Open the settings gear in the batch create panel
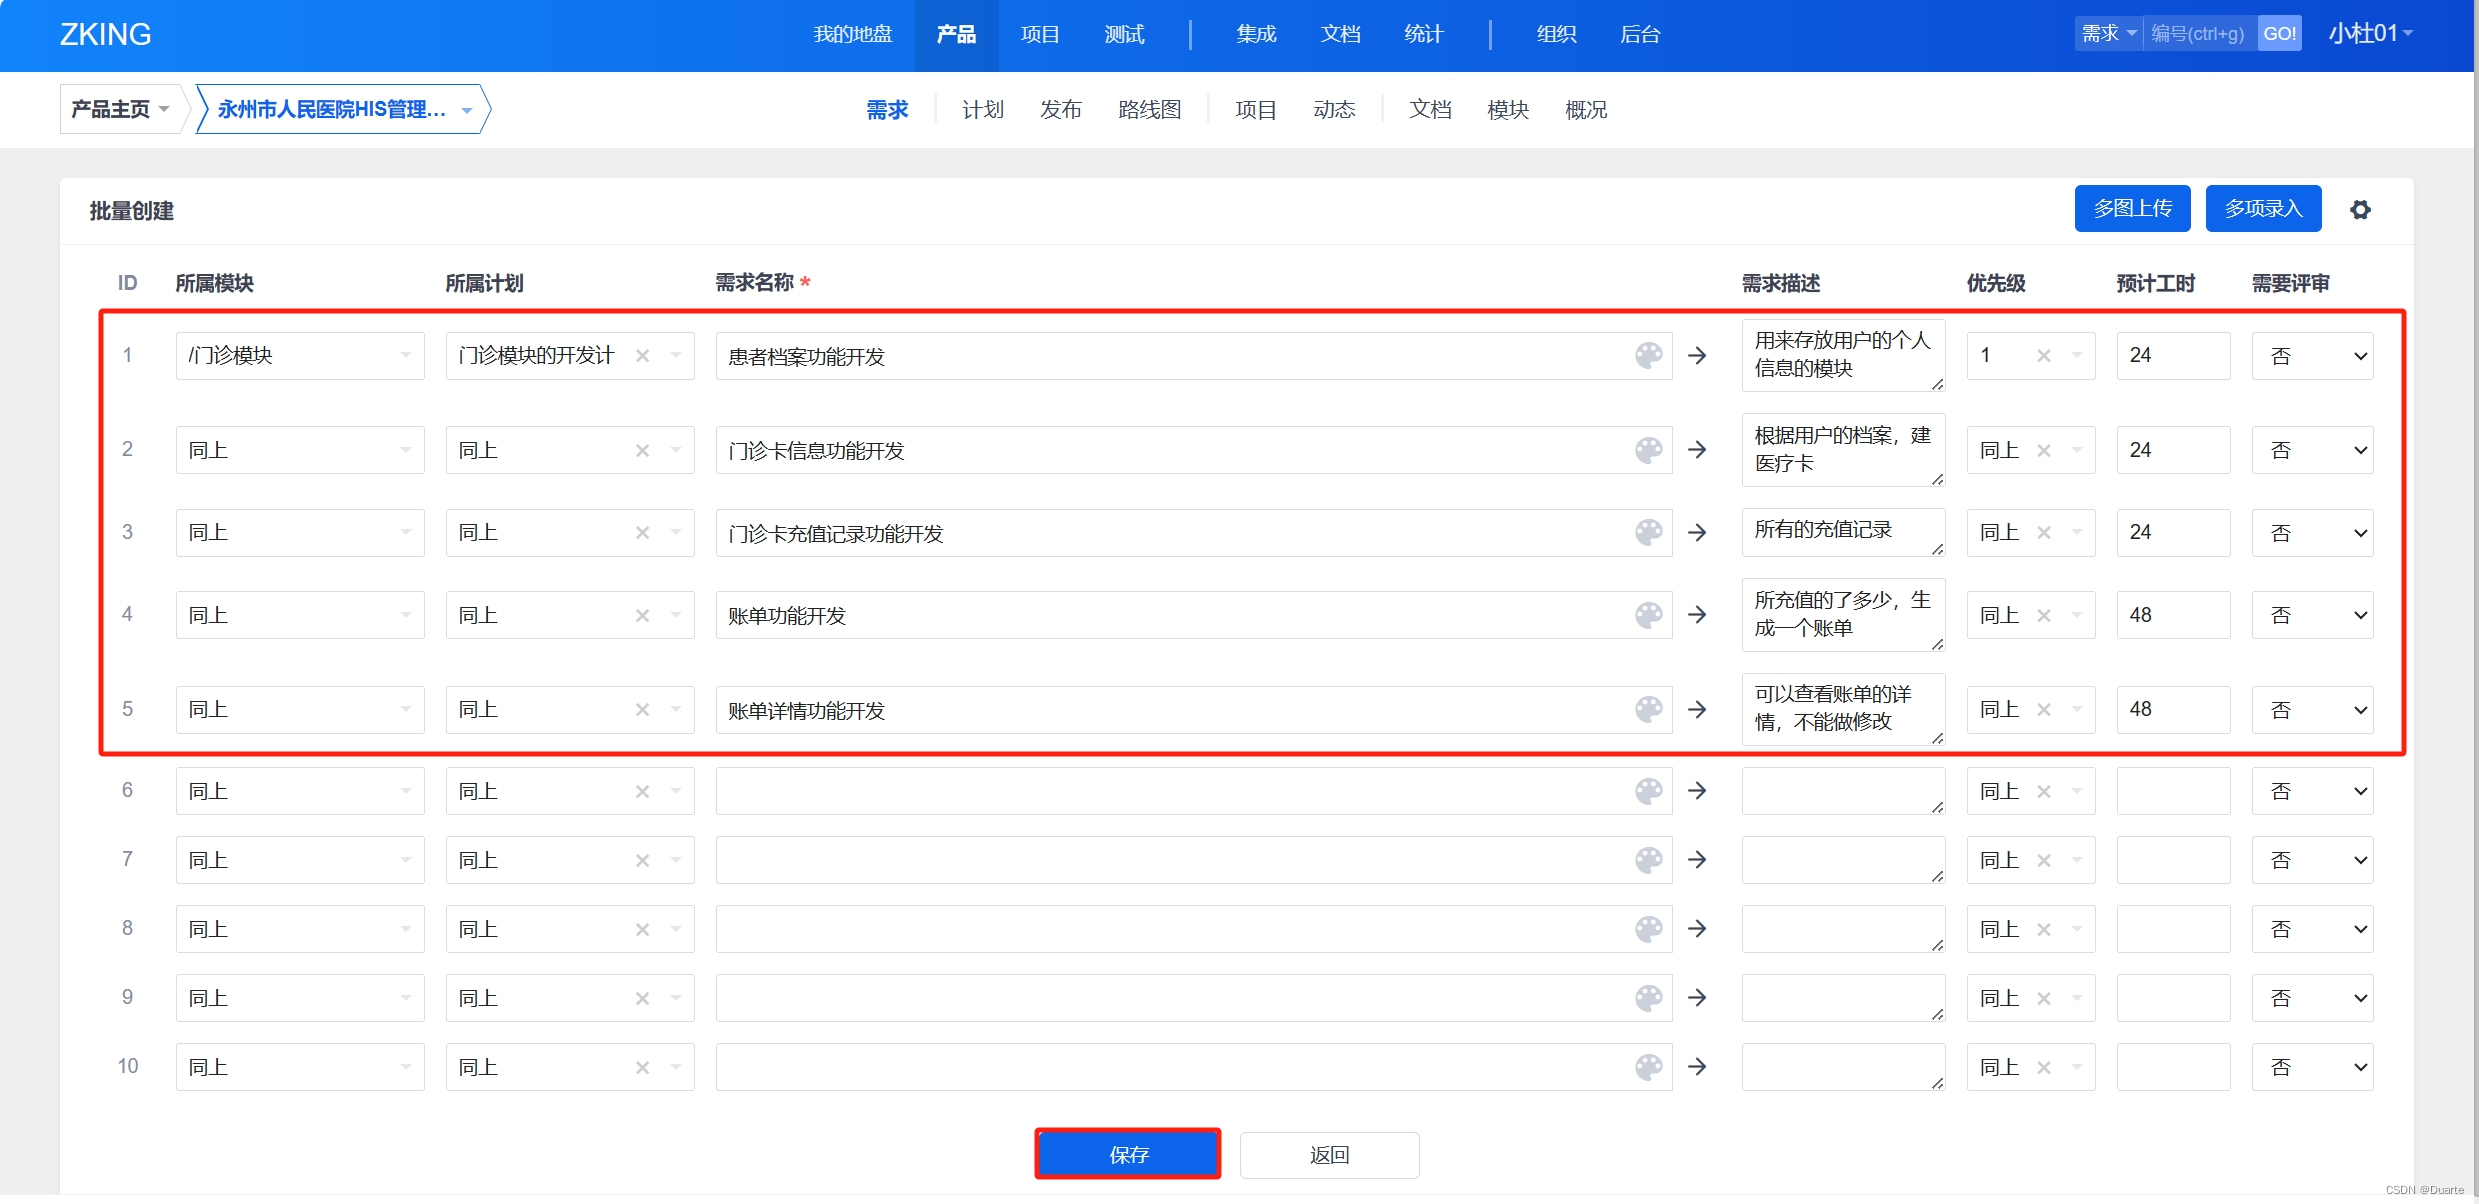Image resolution: width=2479 pixels, height=1204 pixels. (x=2360, y=210)
